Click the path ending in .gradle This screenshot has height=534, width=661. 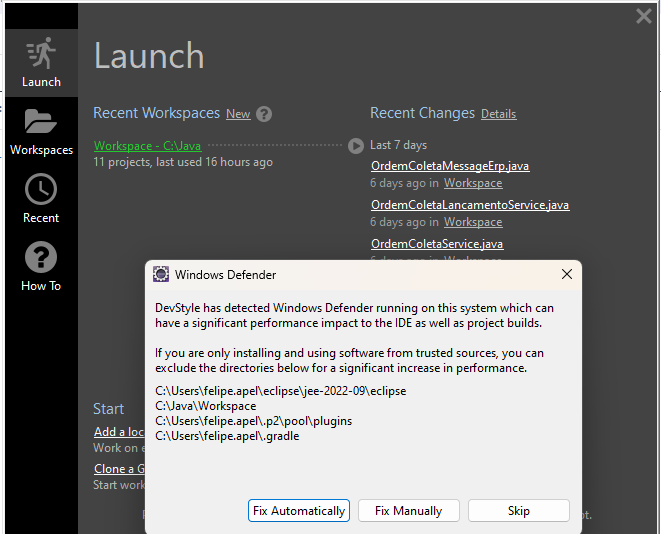pyautogui.click(x=227, y=436)
